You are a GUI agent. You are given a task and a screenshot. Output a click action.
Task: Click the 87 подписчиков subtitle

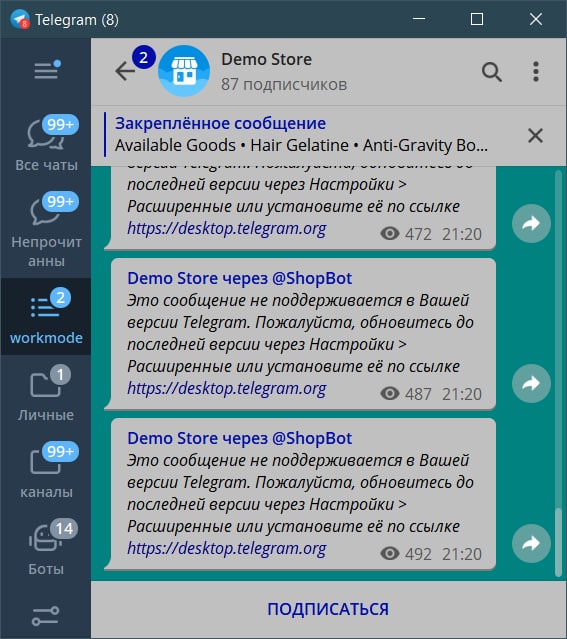pyautogui.click(x=284, y=84)
